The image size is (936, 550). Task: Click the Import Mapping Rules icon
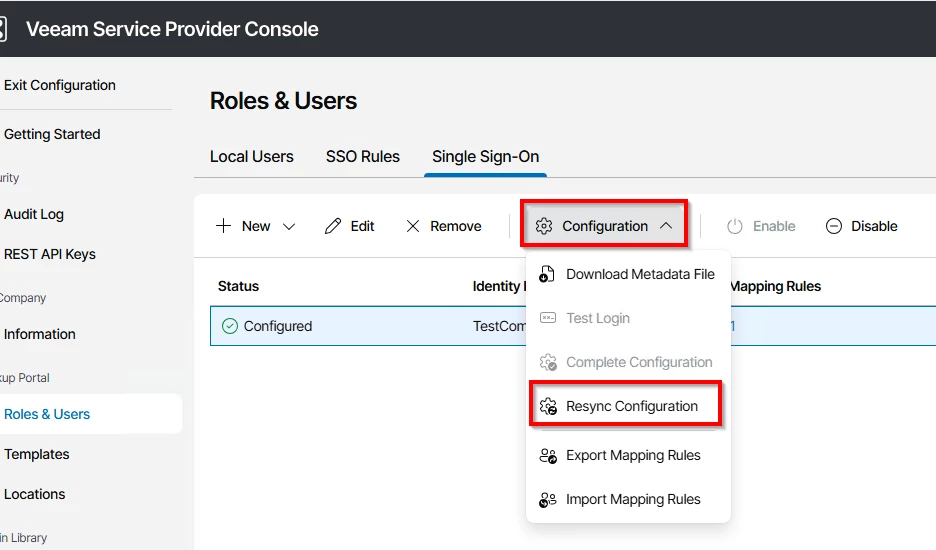click(x=547, y=499)
